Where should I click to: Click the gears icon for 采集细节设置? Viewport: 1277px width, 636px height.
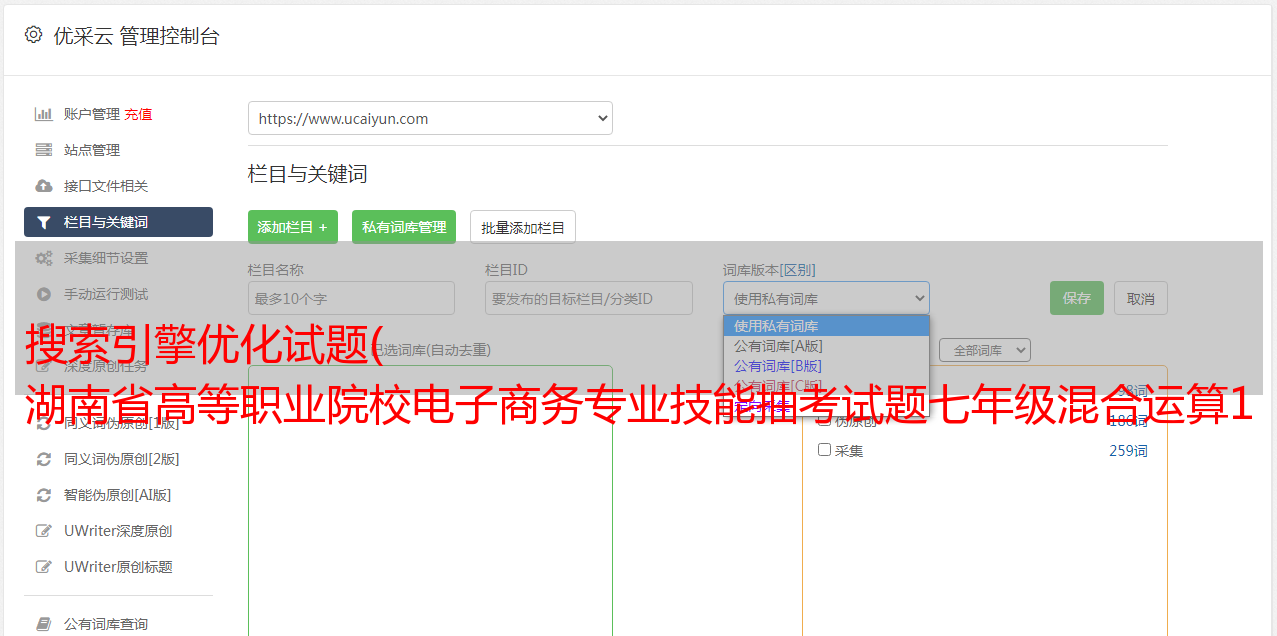[43, 258]
